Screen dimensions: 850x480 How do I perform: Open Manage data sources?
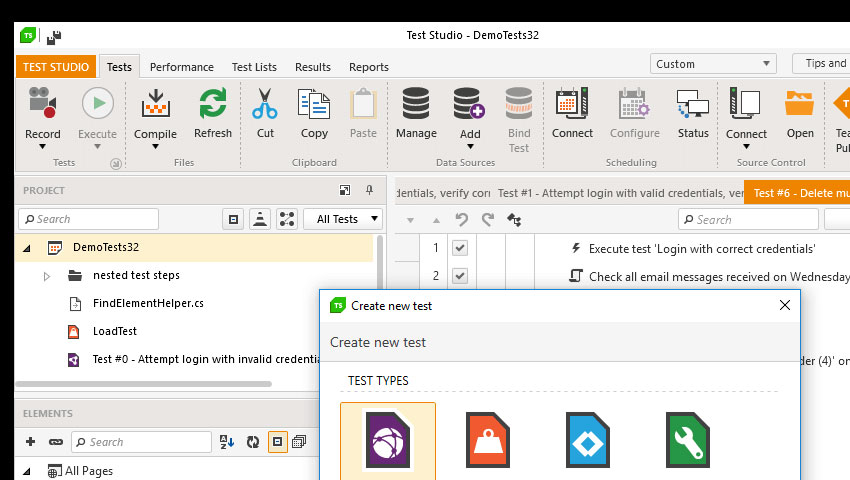[416, 113]
